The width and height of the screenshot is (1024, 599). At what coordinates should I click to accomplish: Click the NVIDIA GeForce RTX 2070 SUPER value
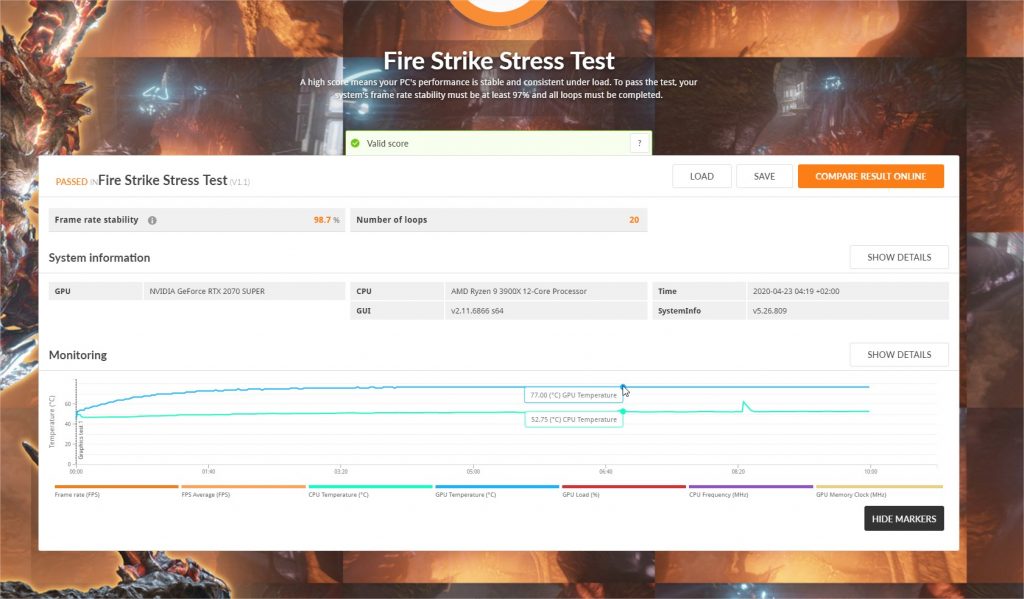point(207,291)
